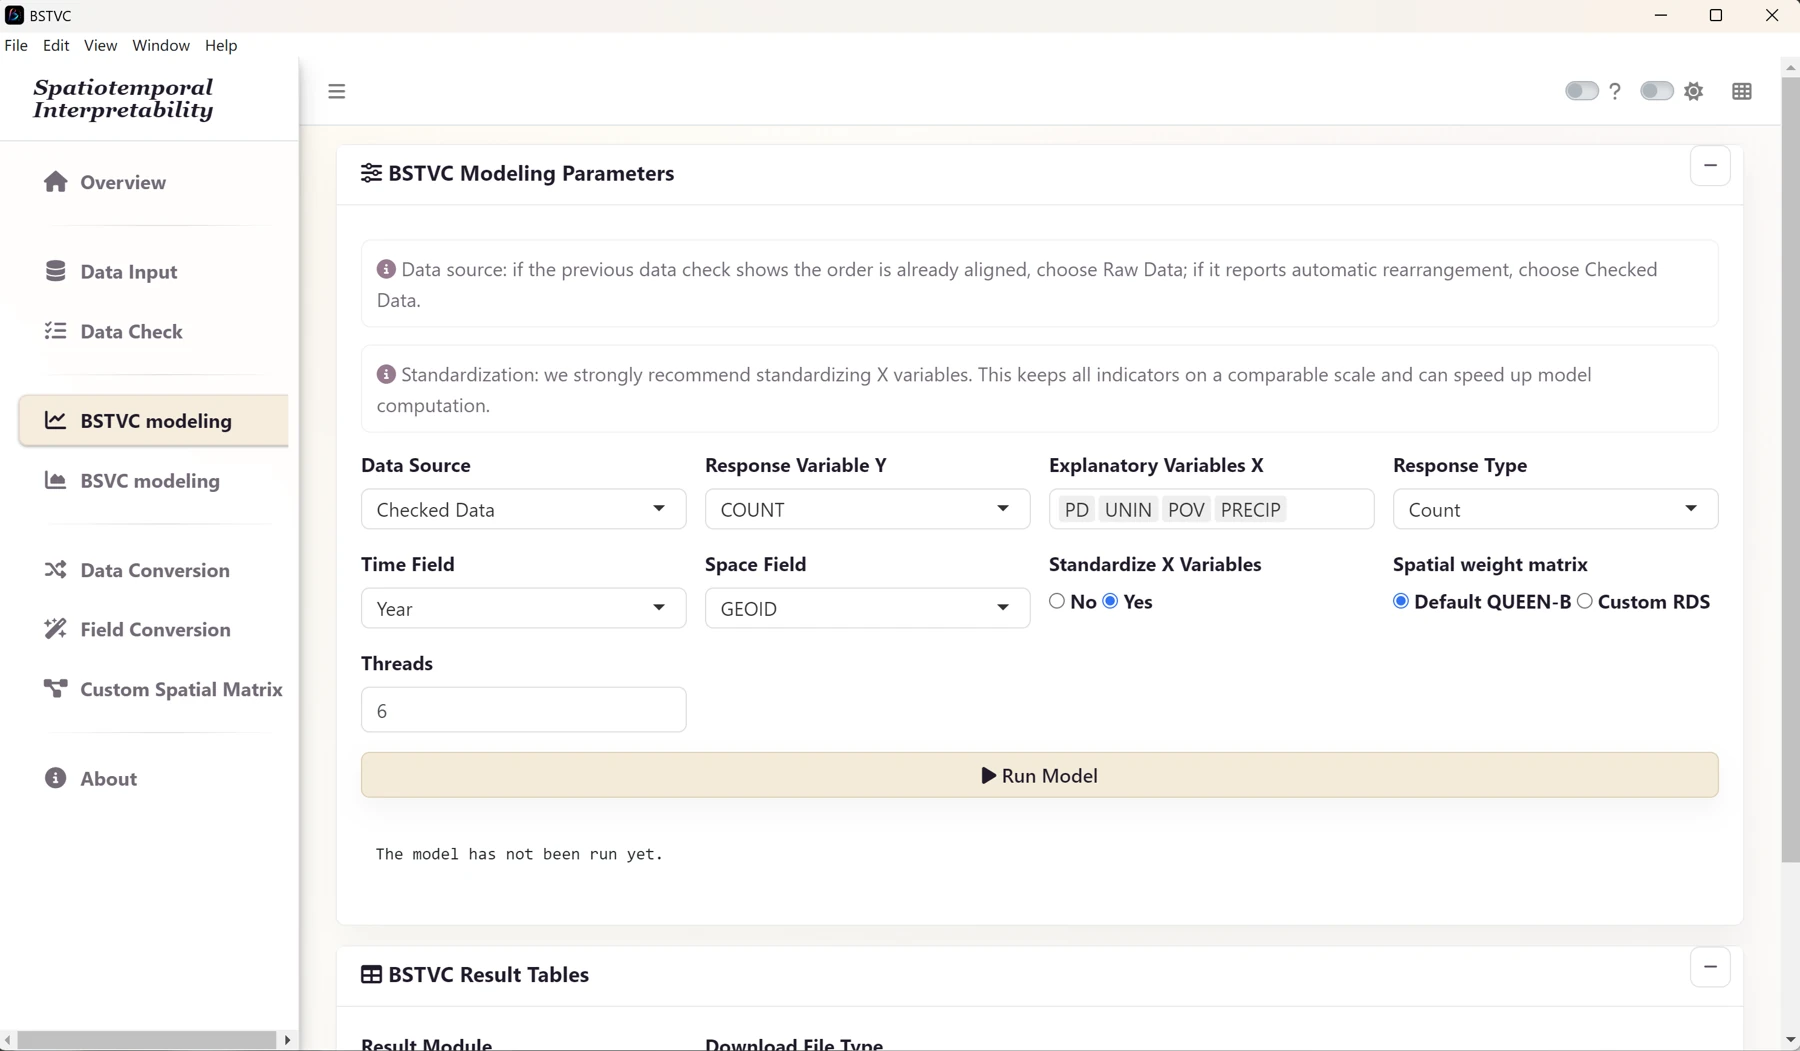Click the BSVC modeling area-chart icon
The image size is (1800, 1051).
[x=56, y=481]
